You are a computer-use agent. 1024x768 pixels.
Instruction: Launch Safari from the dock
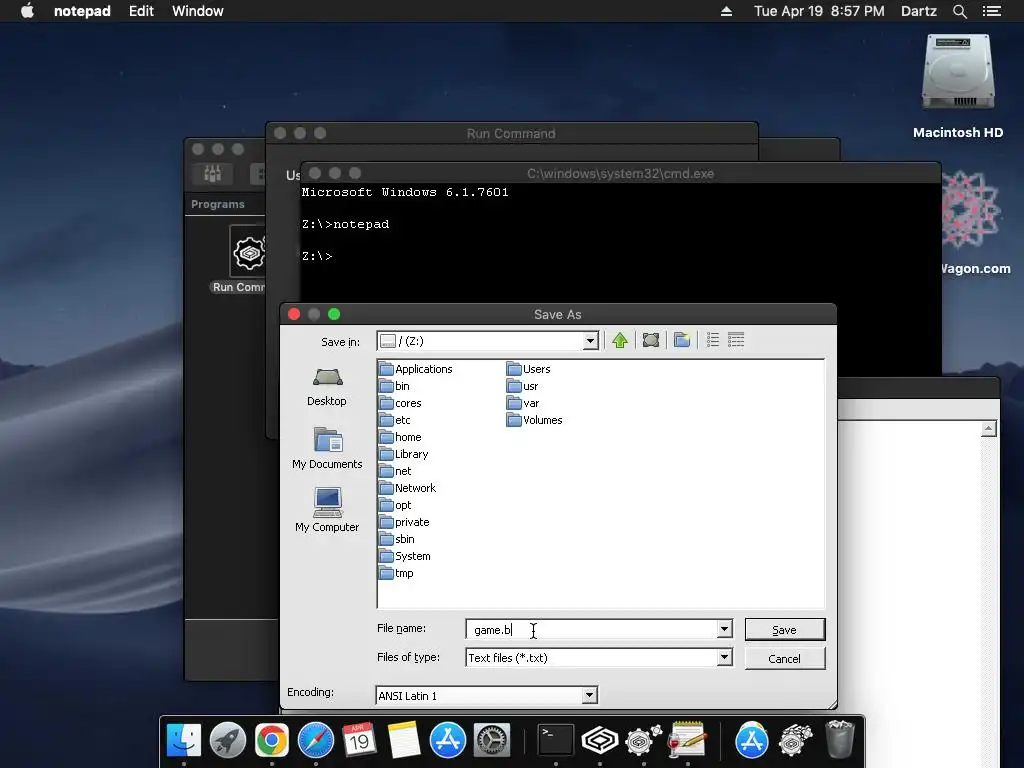pos(315,741)
